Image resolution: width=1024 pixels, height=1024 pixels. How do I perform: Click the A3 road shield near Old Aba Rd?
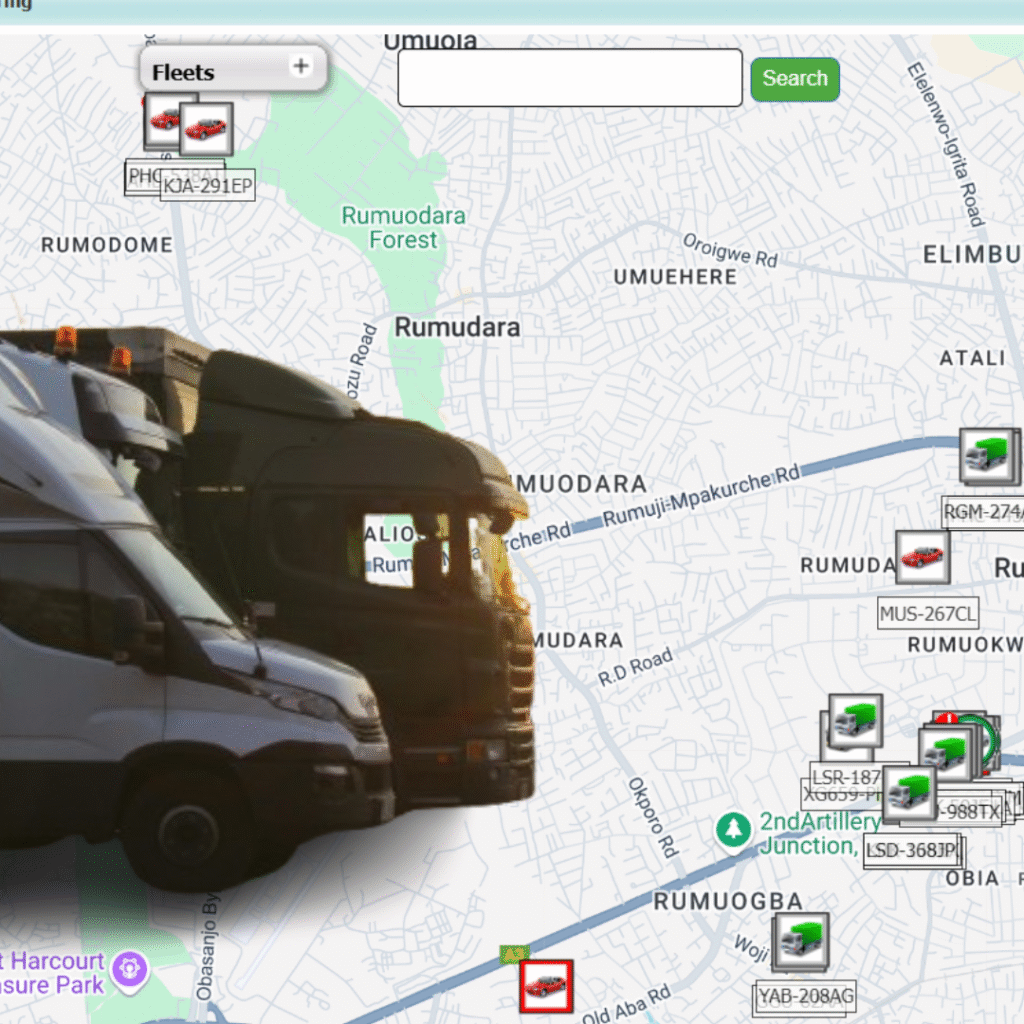coord(514,954)
